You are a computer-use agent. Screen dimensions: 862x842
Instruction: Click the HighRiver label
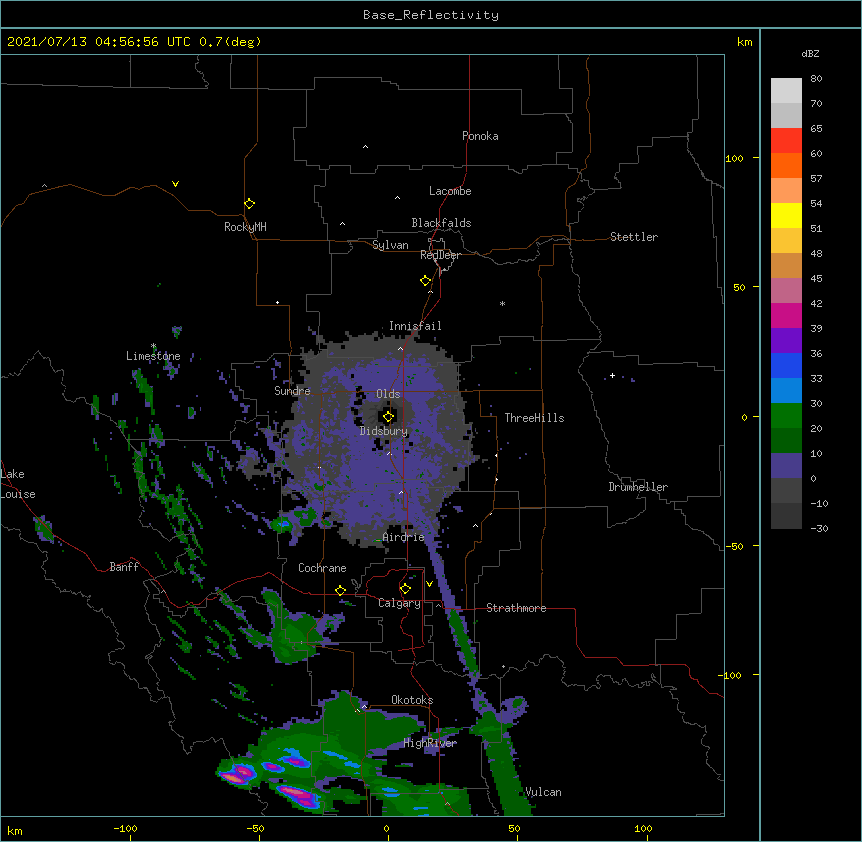[430, 743]
